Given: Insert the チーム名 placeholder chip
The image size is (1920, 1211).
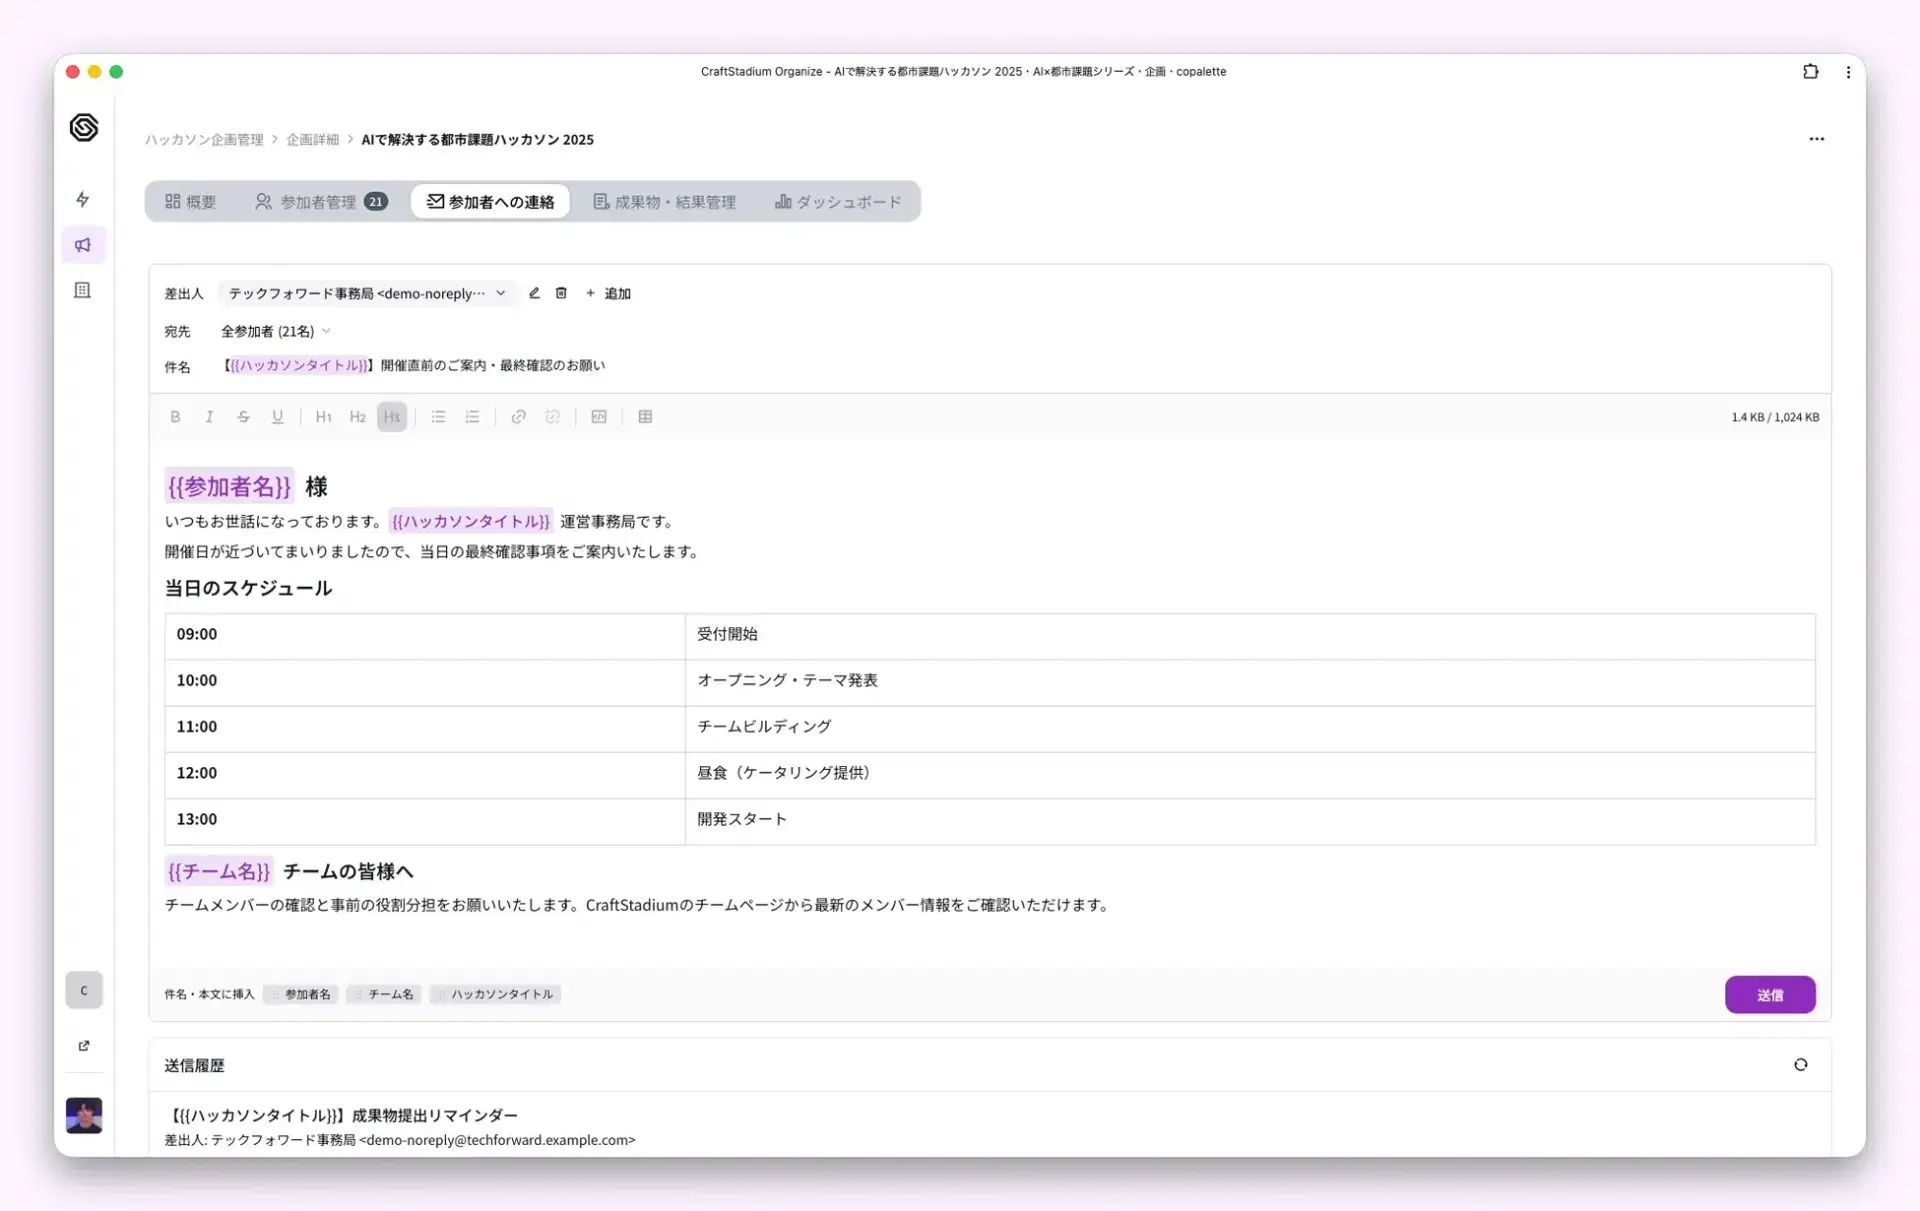Looking at the screenshot, I should pos(384,994).
